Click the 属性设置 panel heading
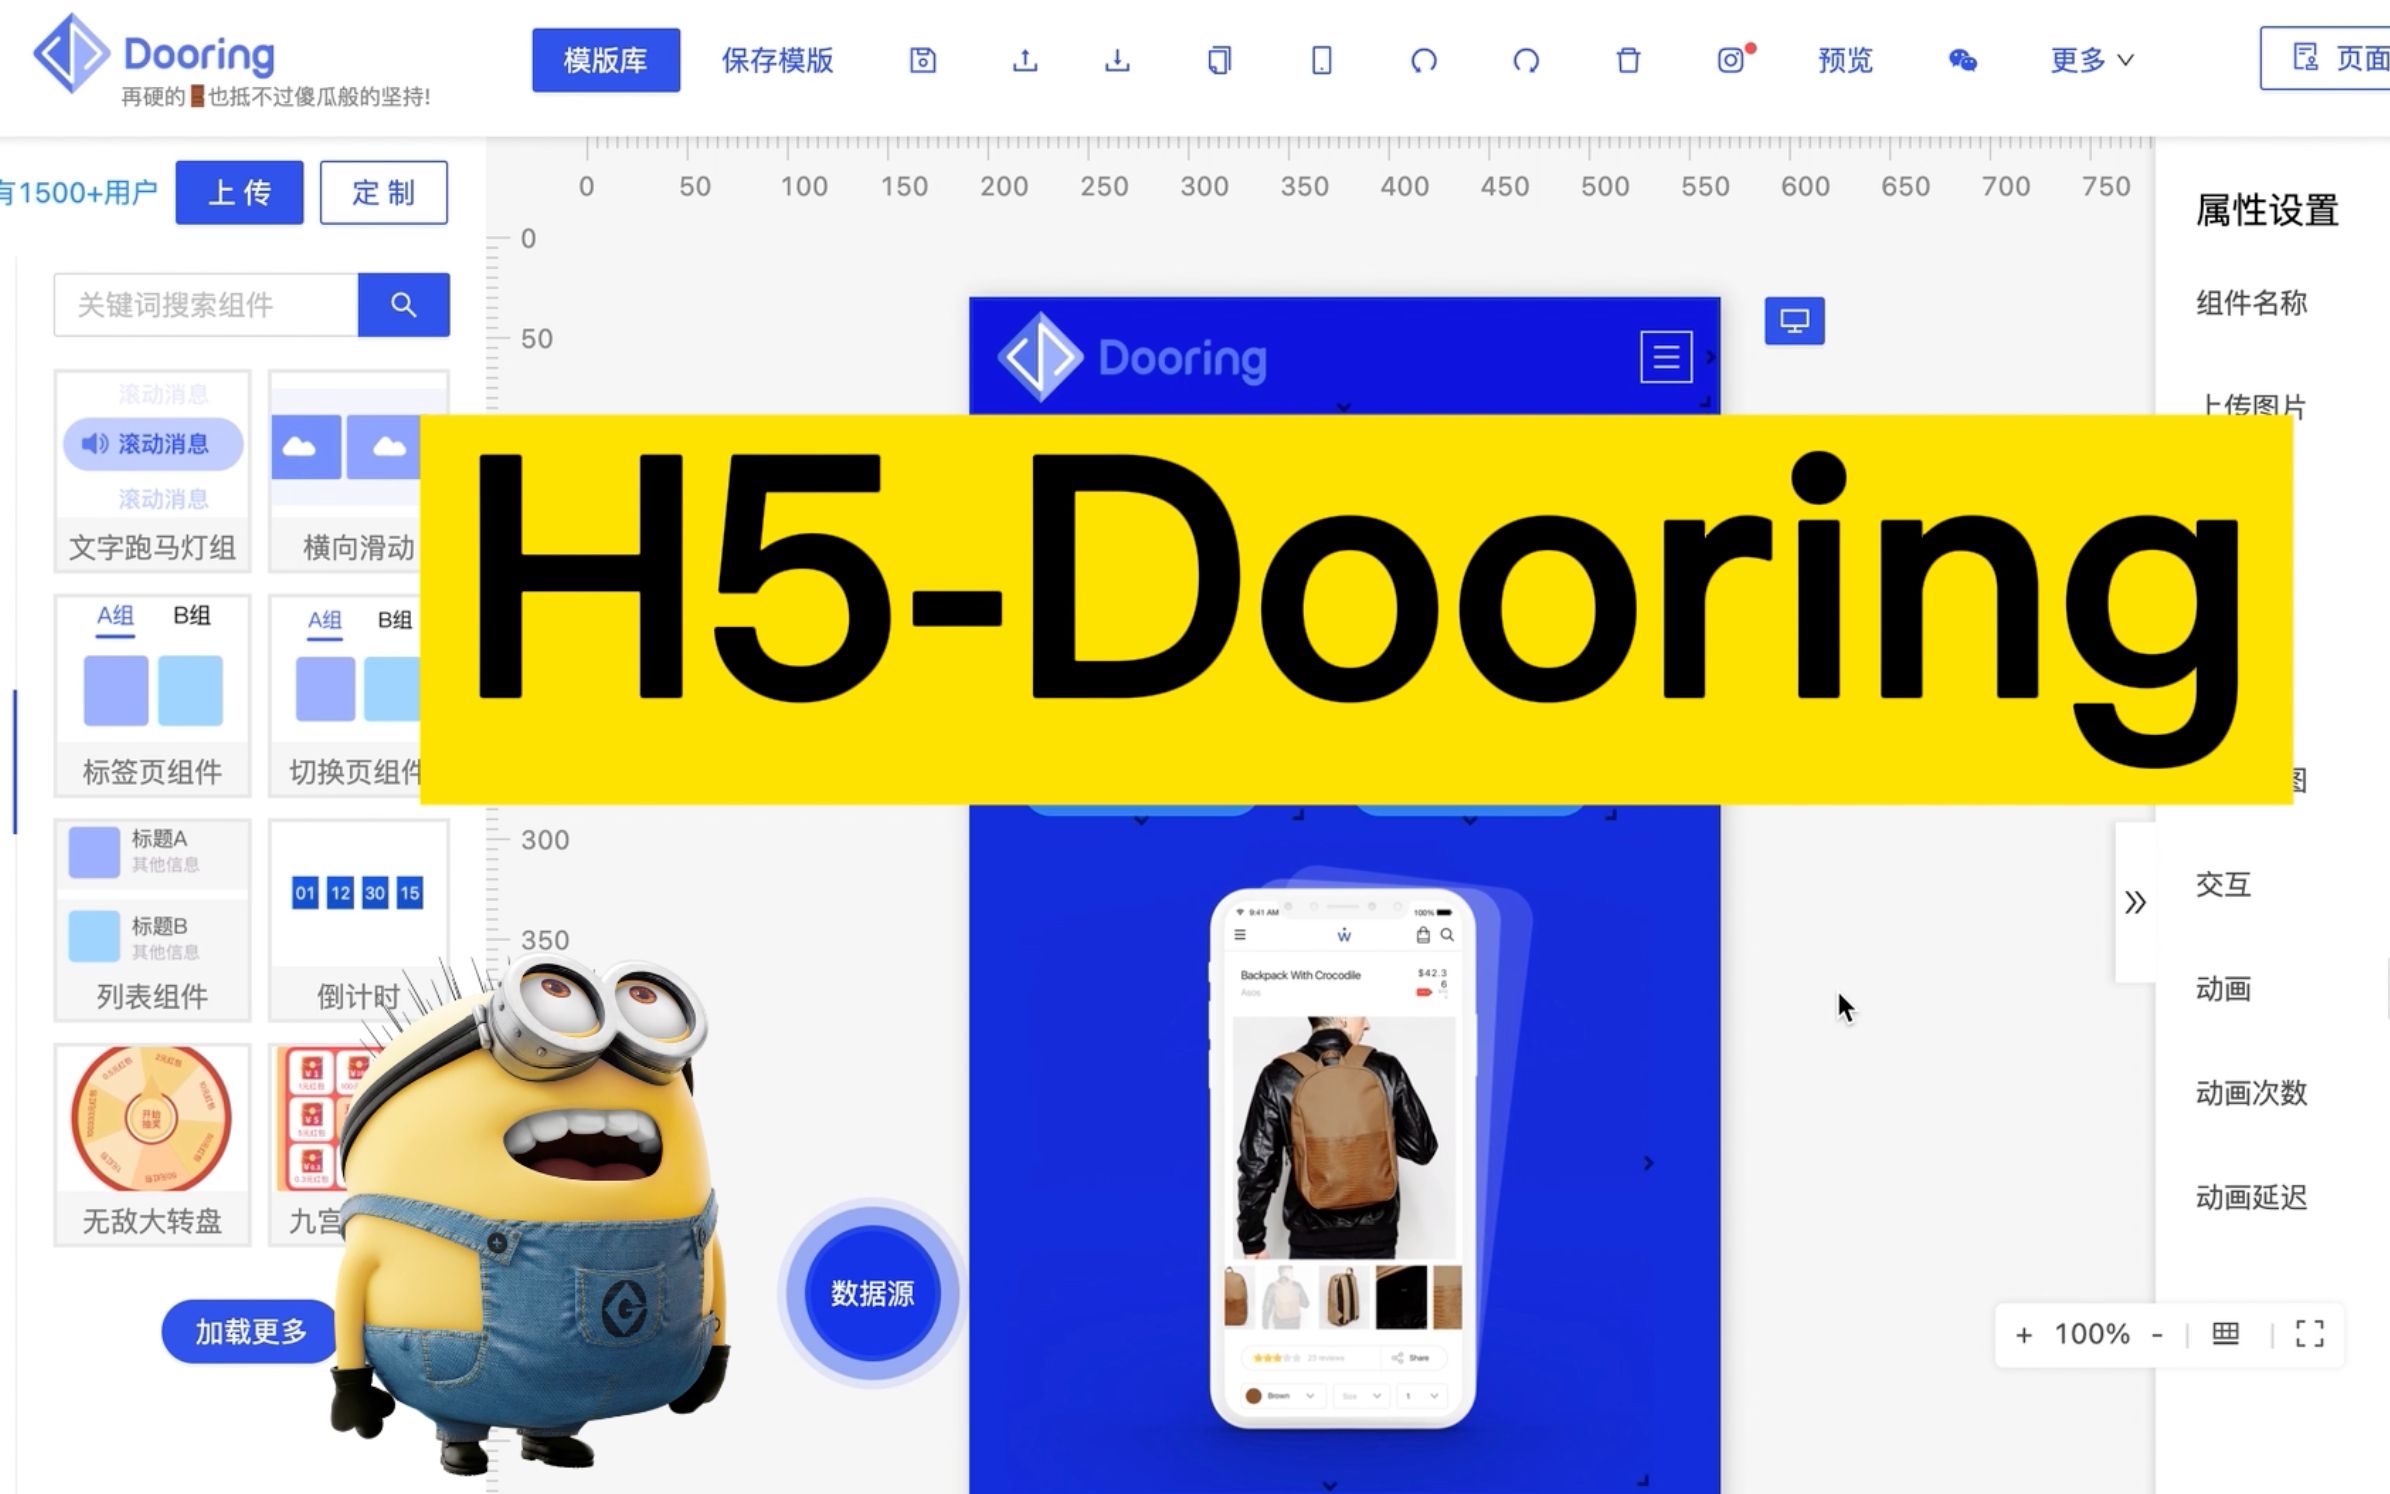Image resolution: width=2390 pixels, height=1494 pixels. [x=2266, y=210]
